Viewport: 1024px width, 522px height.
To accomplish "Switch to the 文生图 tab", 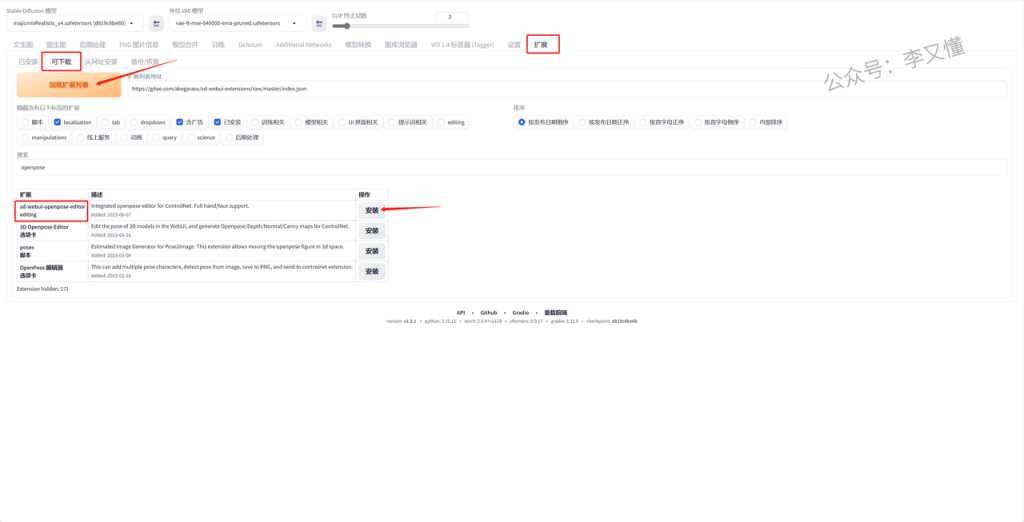I will tap(23, 45).
